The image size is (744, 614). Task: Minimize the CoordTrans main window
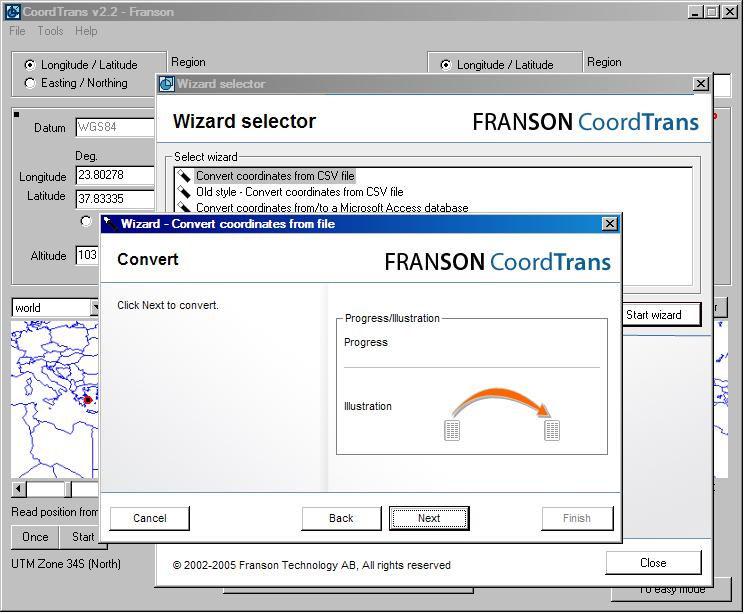(x=695, y=12)
